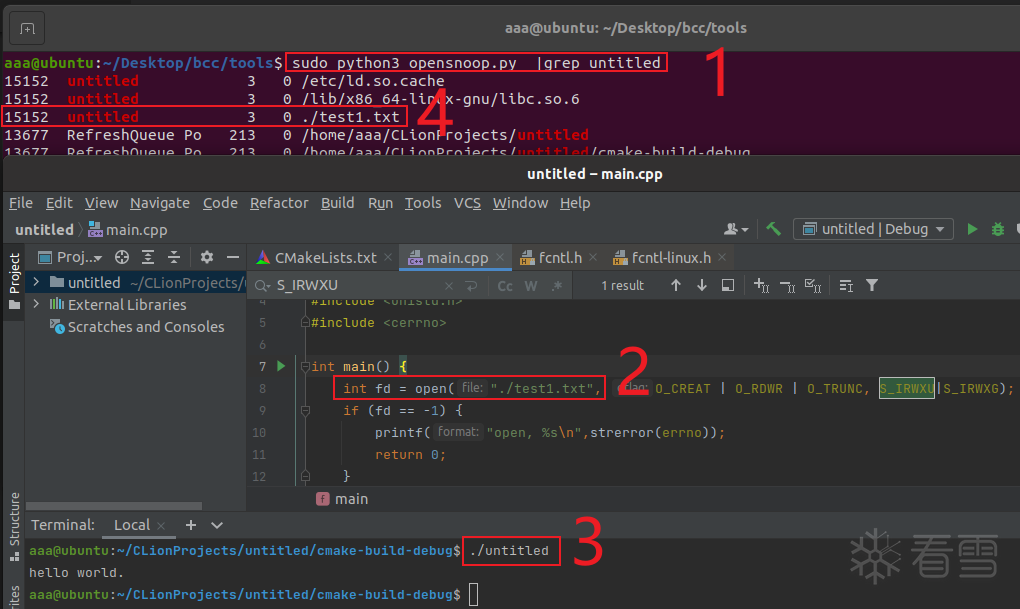Run the untitled Debug configuration
The image size is (1020, 609).
[x=972, y=229]
